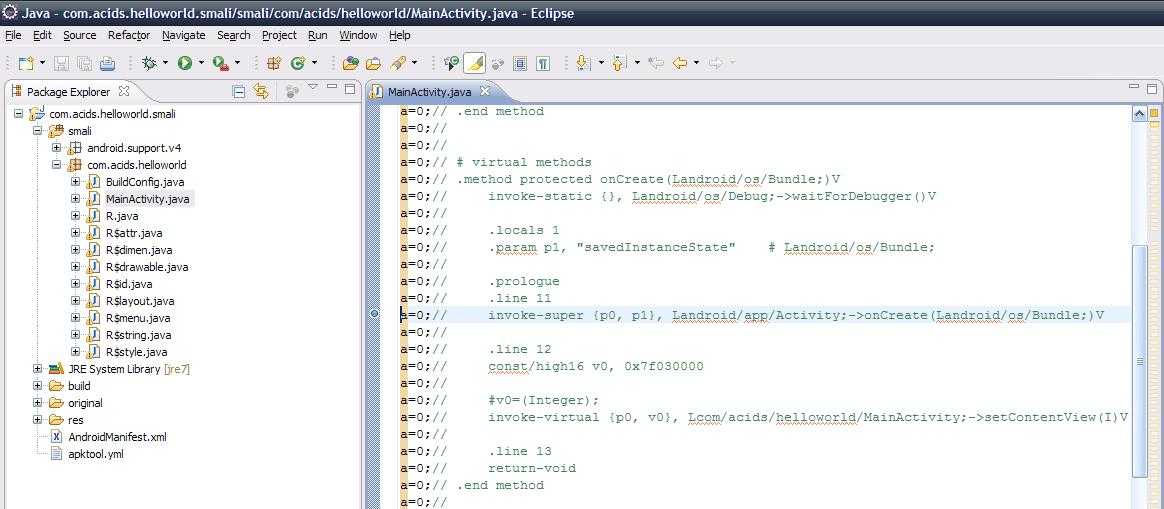
Task: Toggle the Skip All Breakpoints icon
Action: pyautogui.click(x=452, y=64)
